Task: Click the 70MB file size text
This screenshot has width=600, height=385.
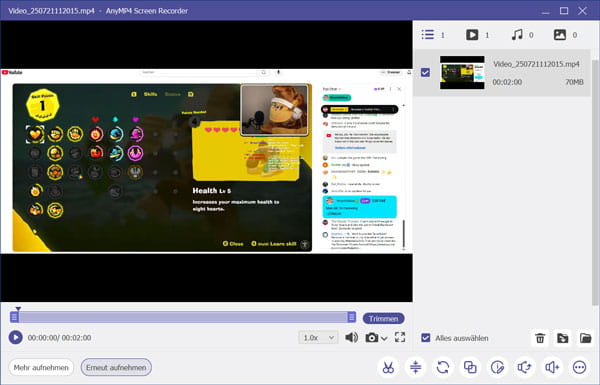Action: tap(574, 82)
